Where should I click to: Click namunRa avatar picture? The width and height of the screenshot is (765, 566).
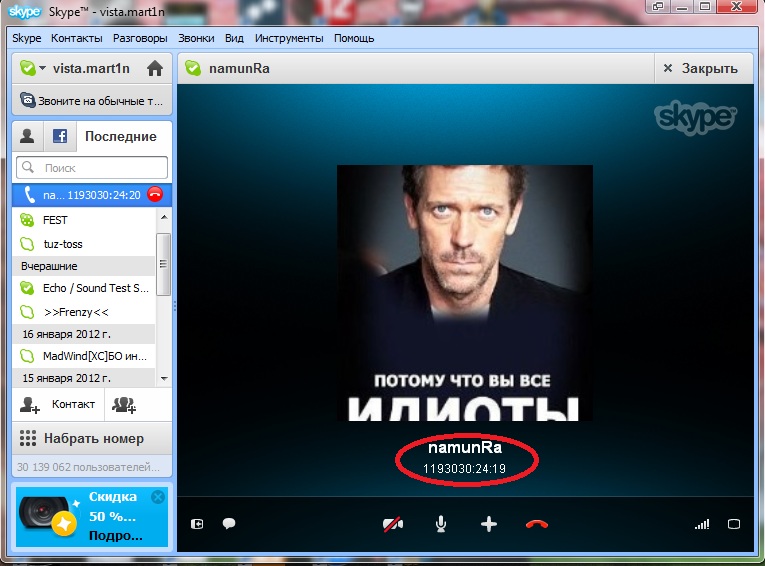click(464, 293)
